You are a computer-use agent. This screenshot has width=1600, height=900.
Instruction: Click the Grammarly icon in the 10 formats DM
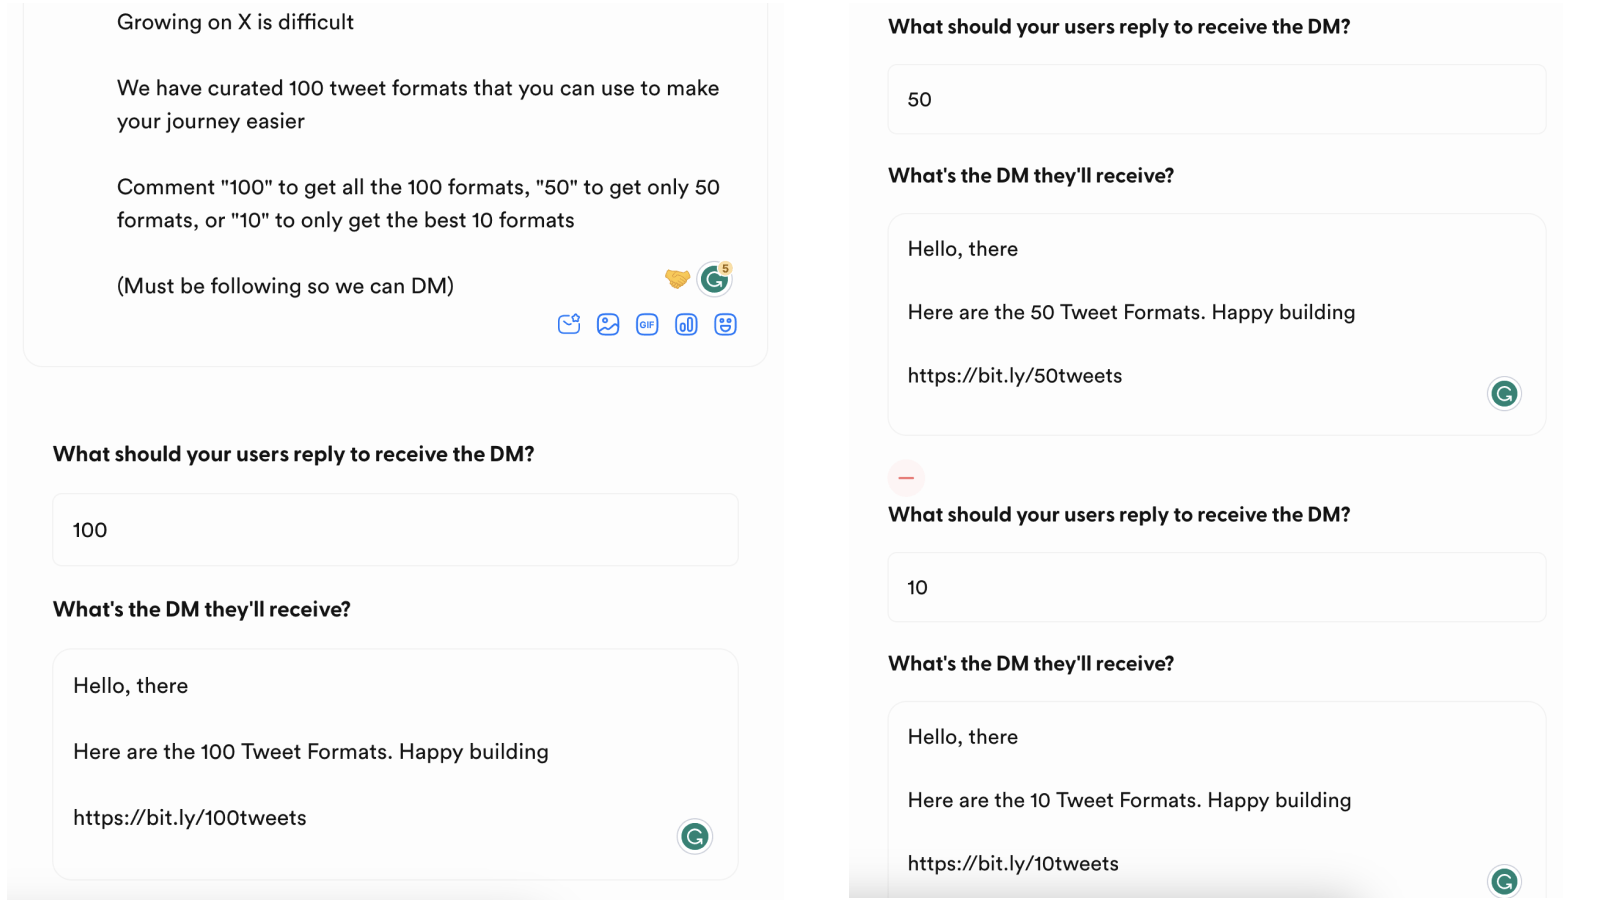pyautogui.click(x=1504, y=882)
